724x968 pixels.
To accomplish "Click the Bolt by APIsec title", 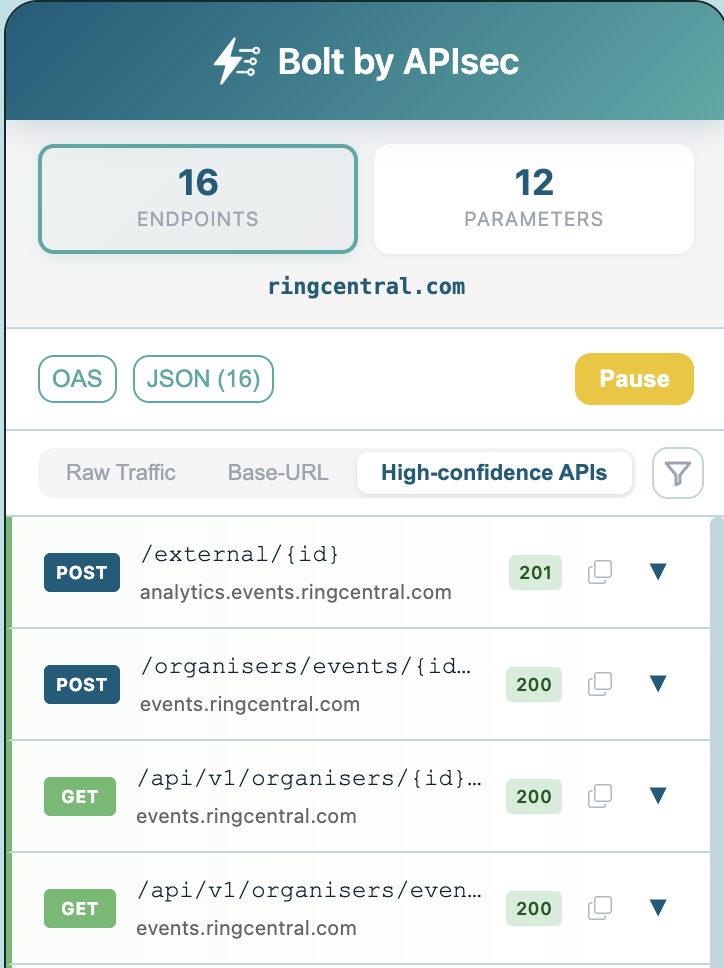I will 398,61.
